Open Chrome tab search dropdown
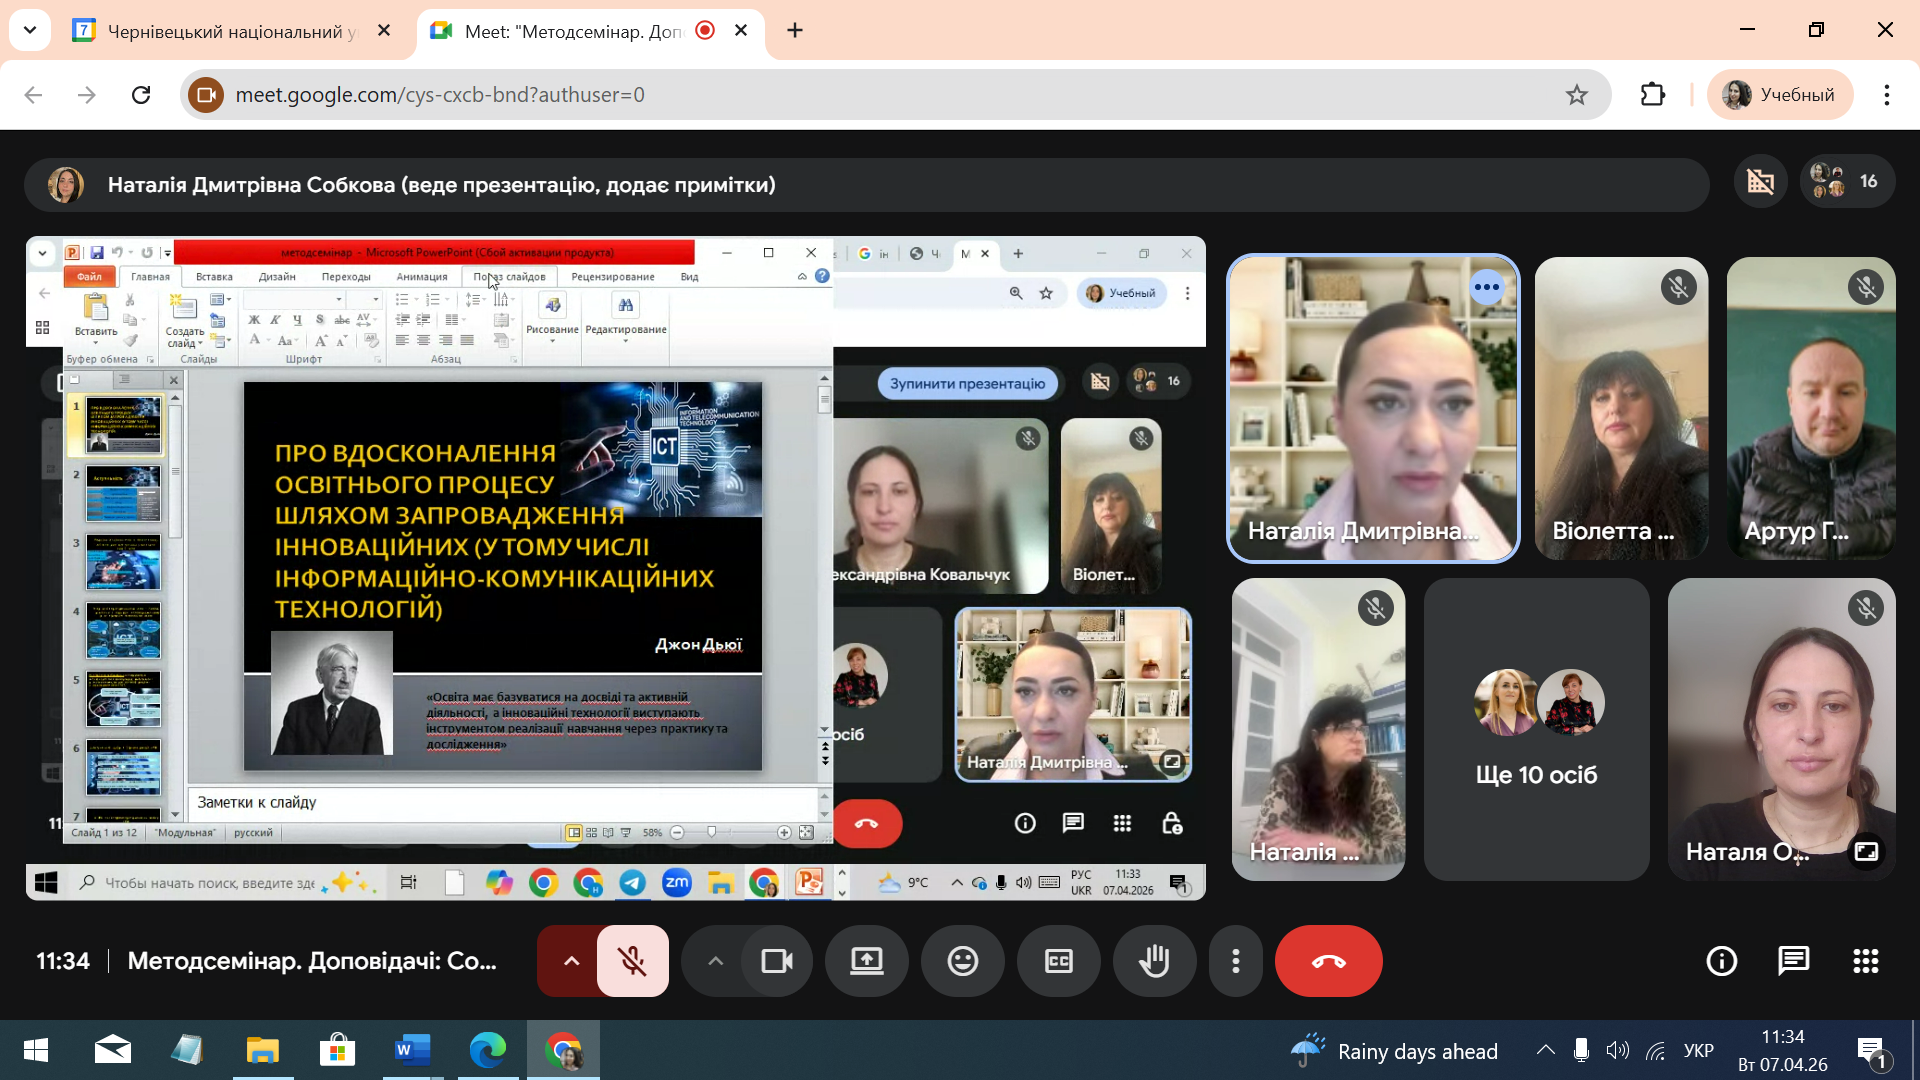Screen dimensions: 1920x1080 [30, 30]
